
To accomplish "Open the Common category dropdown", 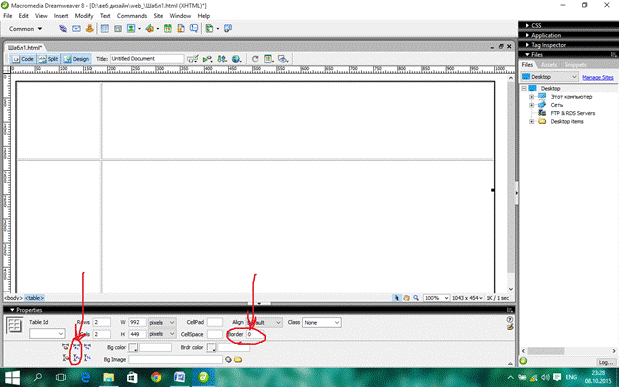I will coord(25,28).
